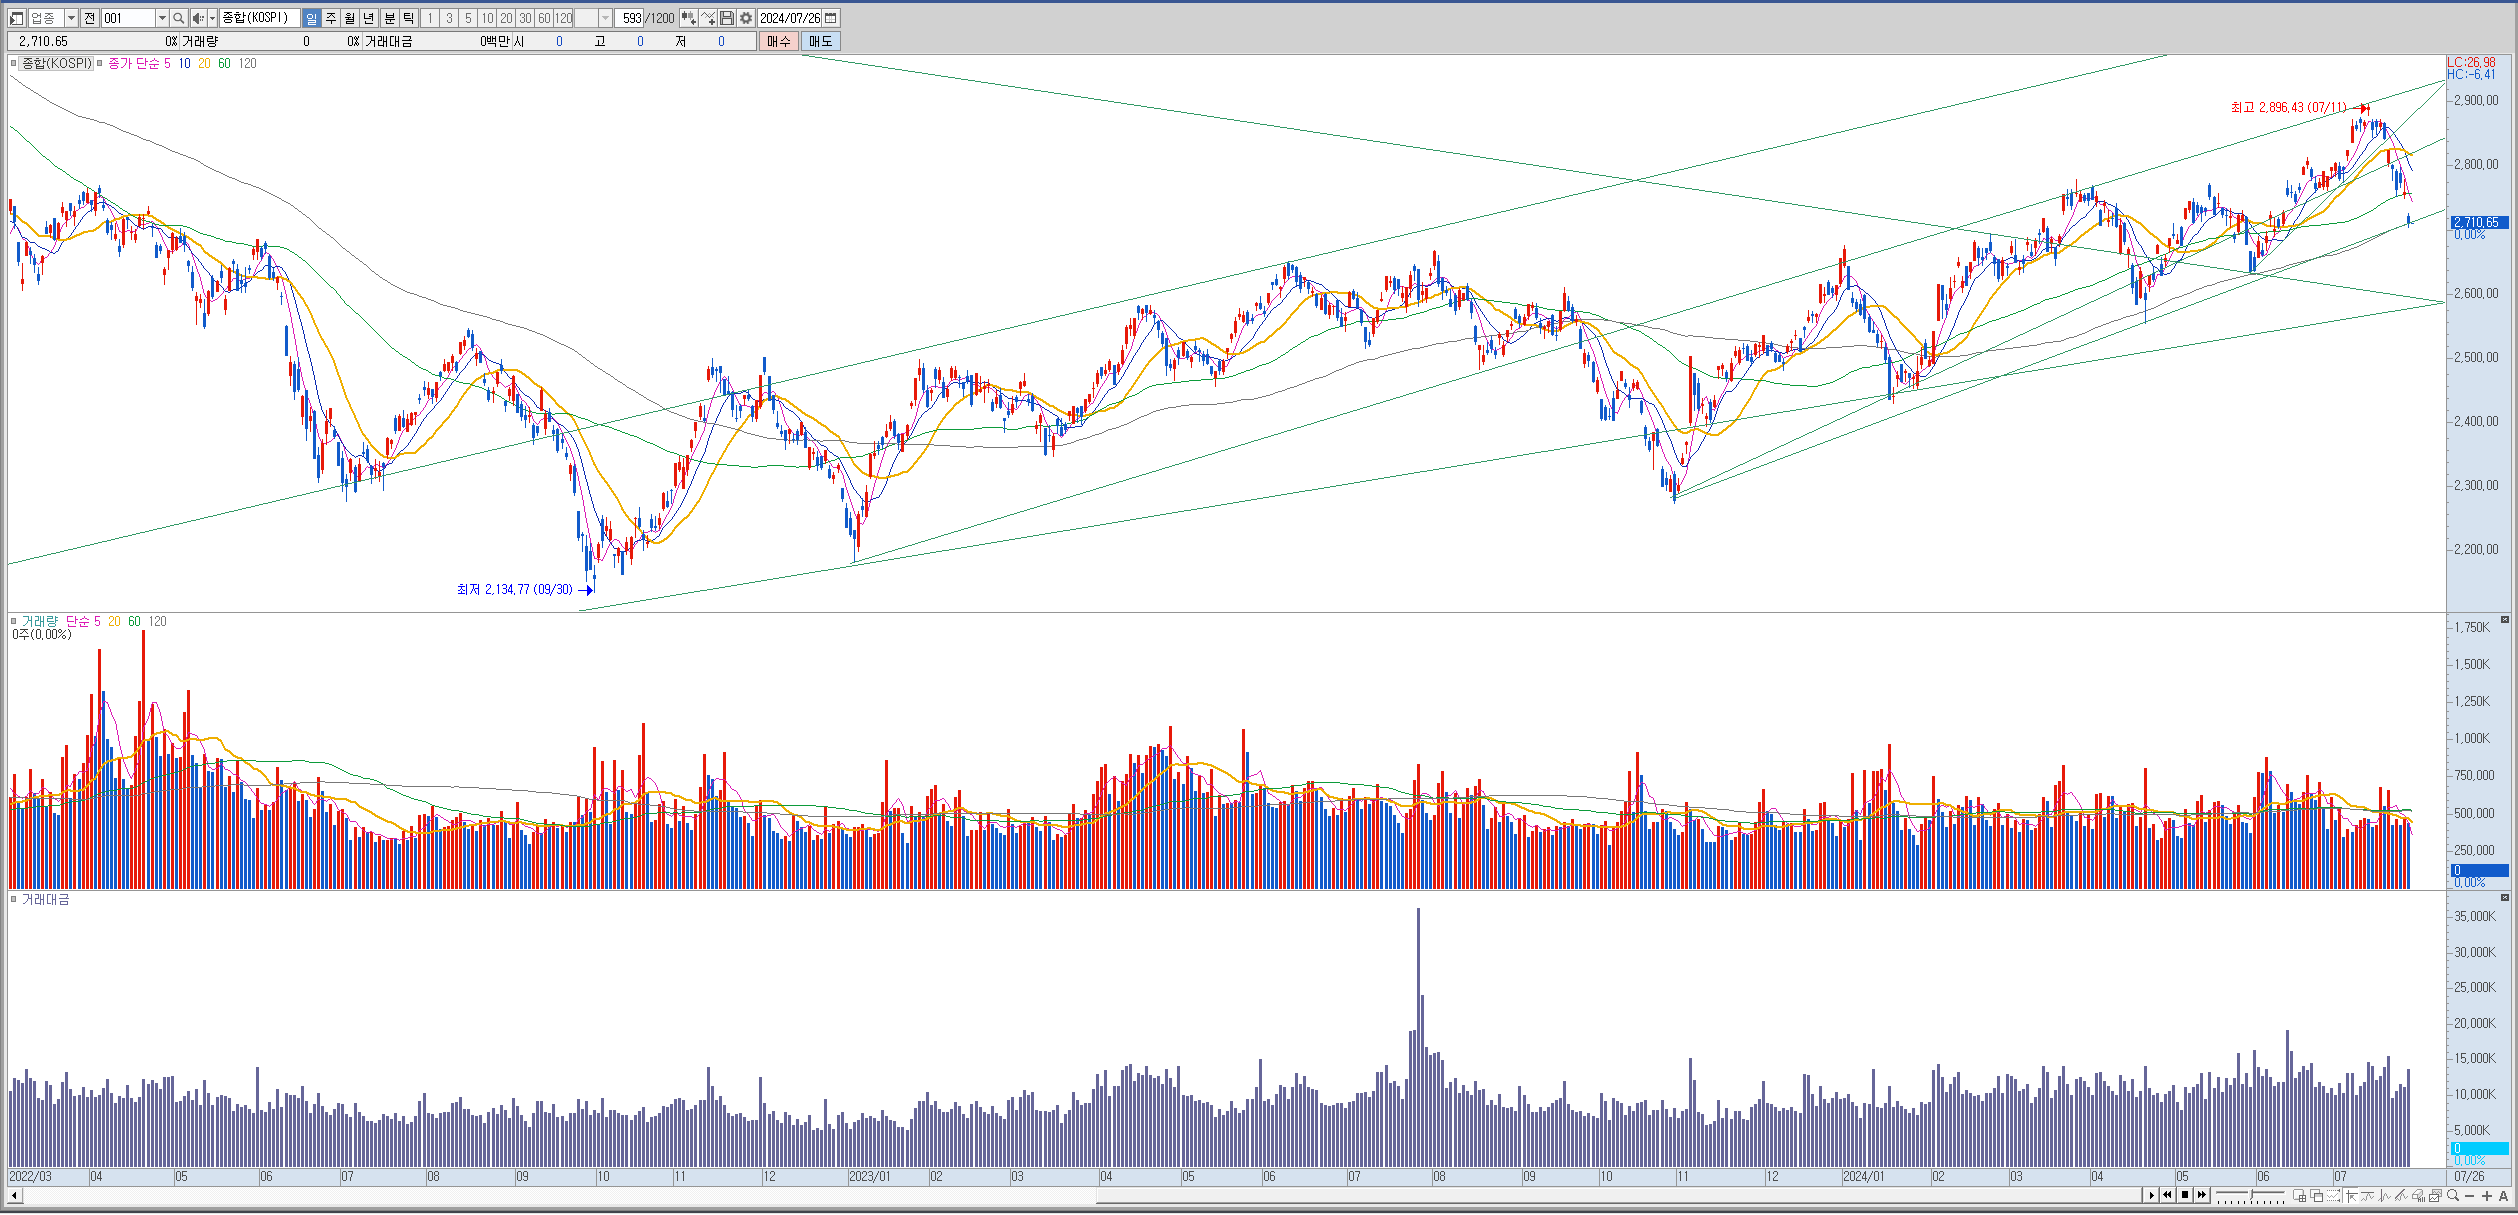Click the 매도 sell button
2518x1215 pixels.
coord(821,41)
